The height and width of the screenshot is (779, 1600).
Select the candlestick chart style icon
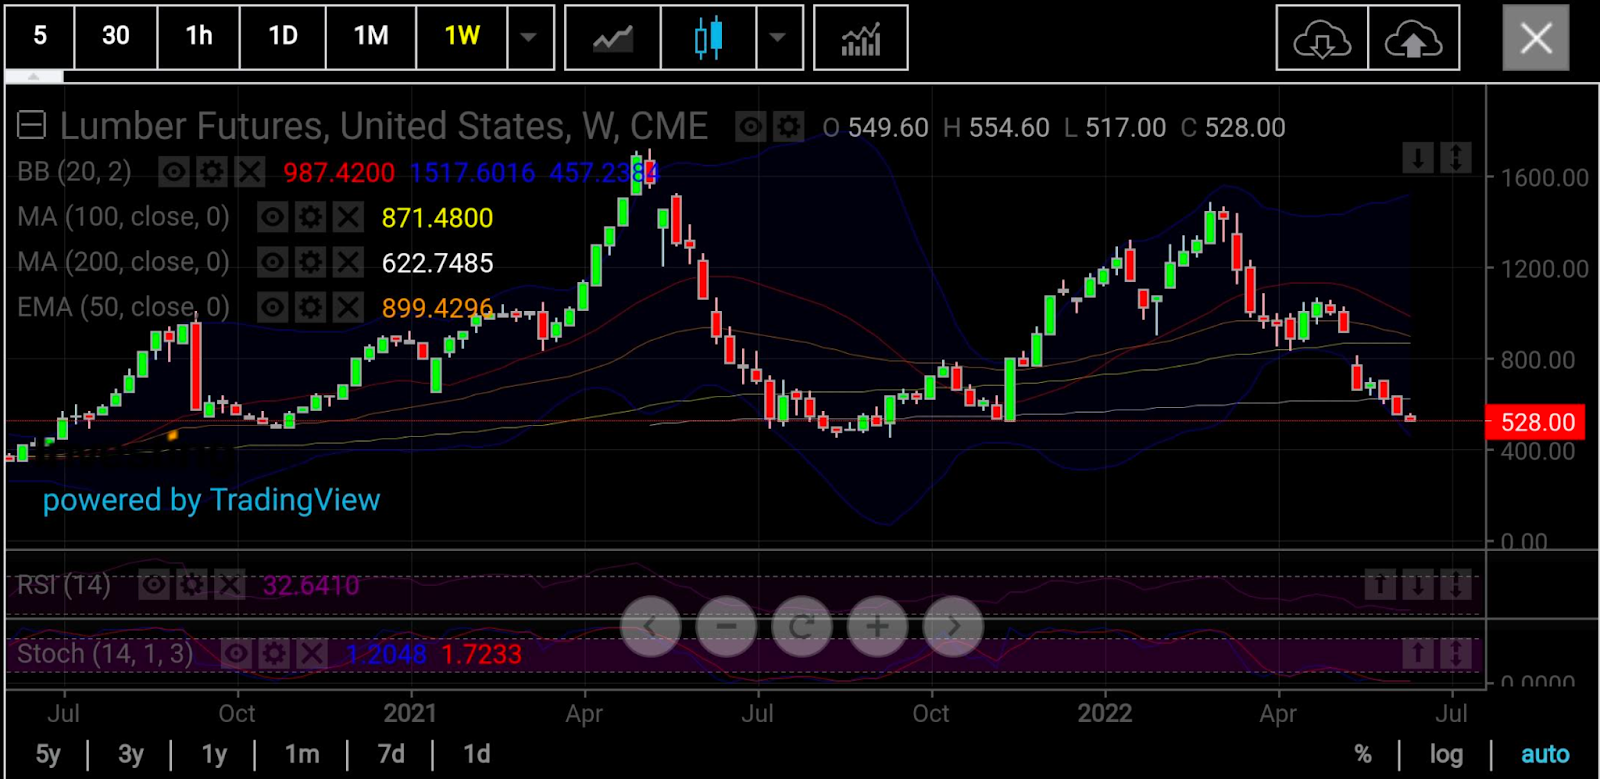708,38
